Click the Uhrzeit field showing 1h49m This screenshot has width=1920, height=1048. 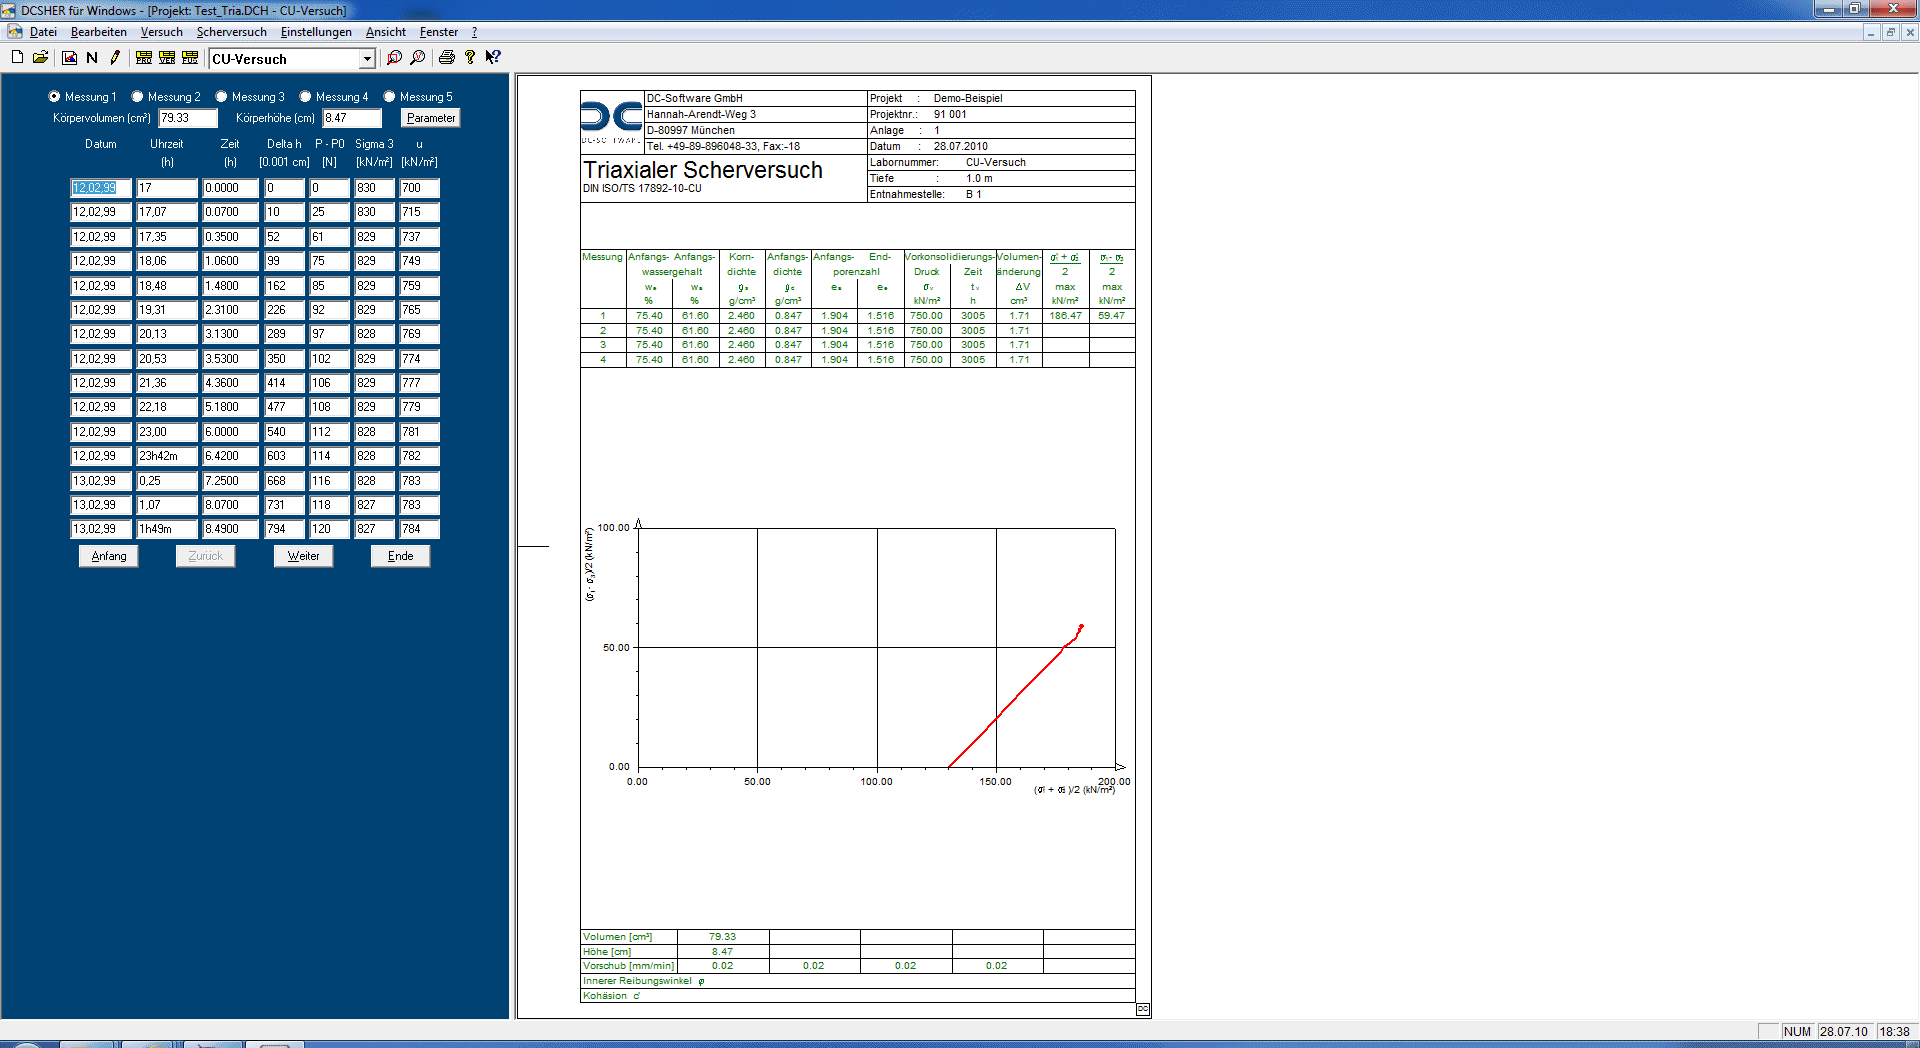[x=167, y=529]
